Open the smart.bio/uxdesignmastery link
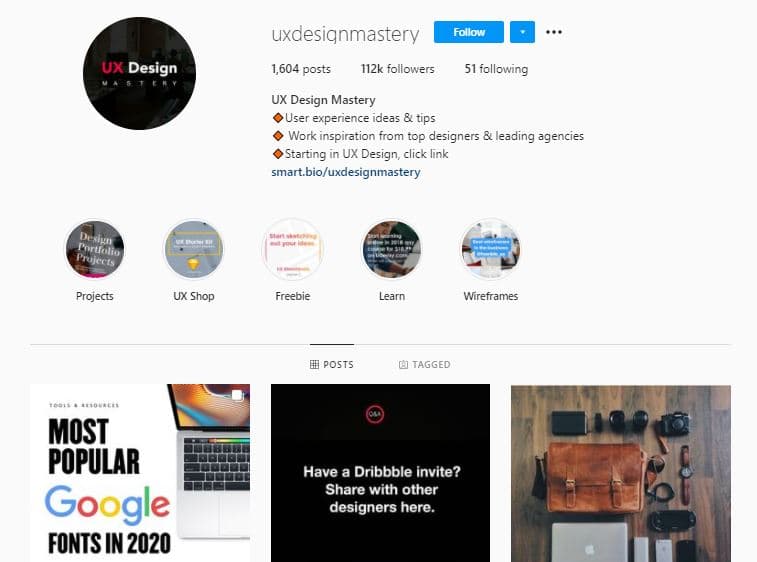The height and width of the screenshot is (562, 757). pyautogui.click(x=346, y=172)
